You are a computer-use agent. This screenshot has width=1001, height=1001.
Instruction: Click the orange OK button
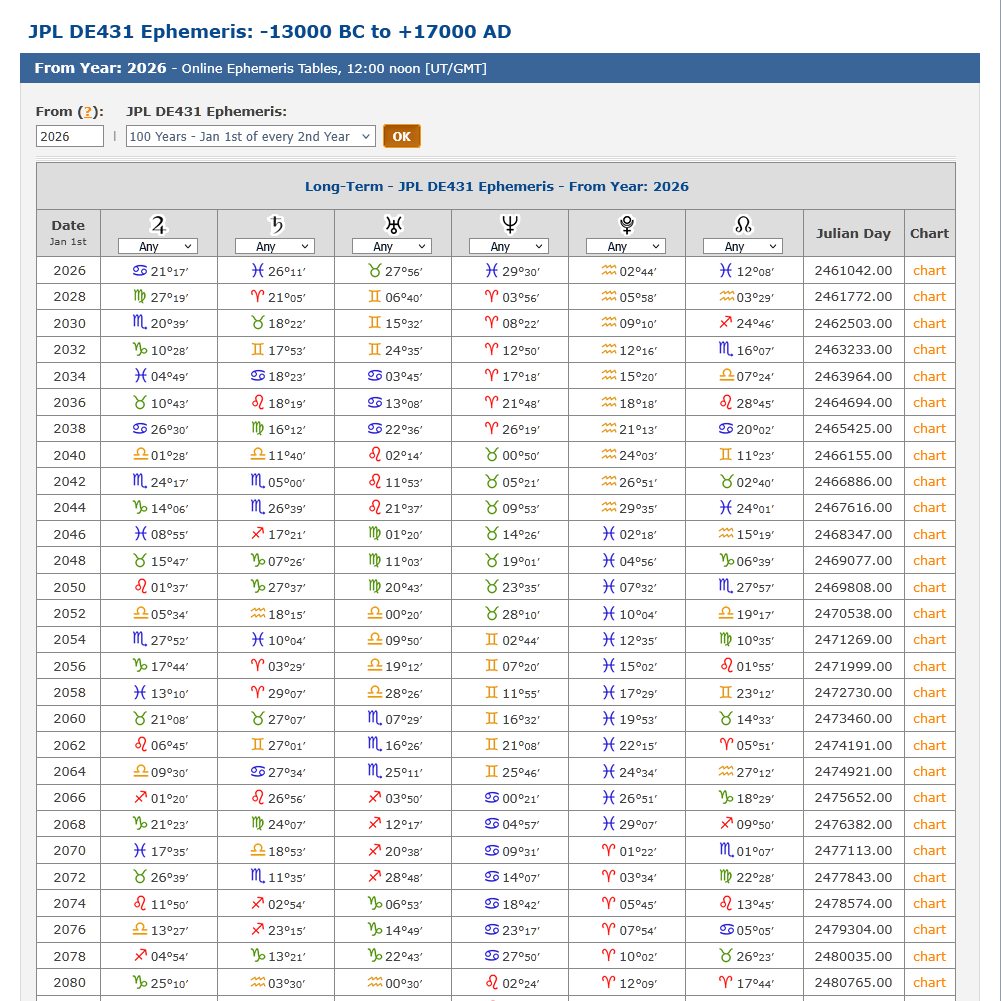click(x=402, y=136)
